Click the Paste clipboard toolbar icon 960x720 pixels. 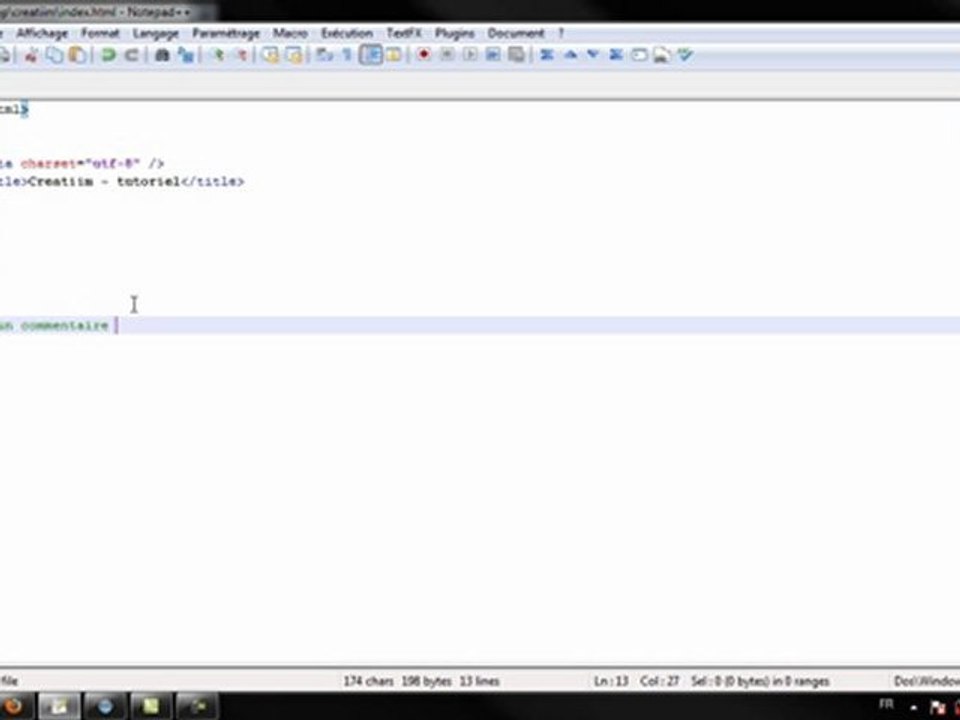pyautogui.click(x=78, y=56)
